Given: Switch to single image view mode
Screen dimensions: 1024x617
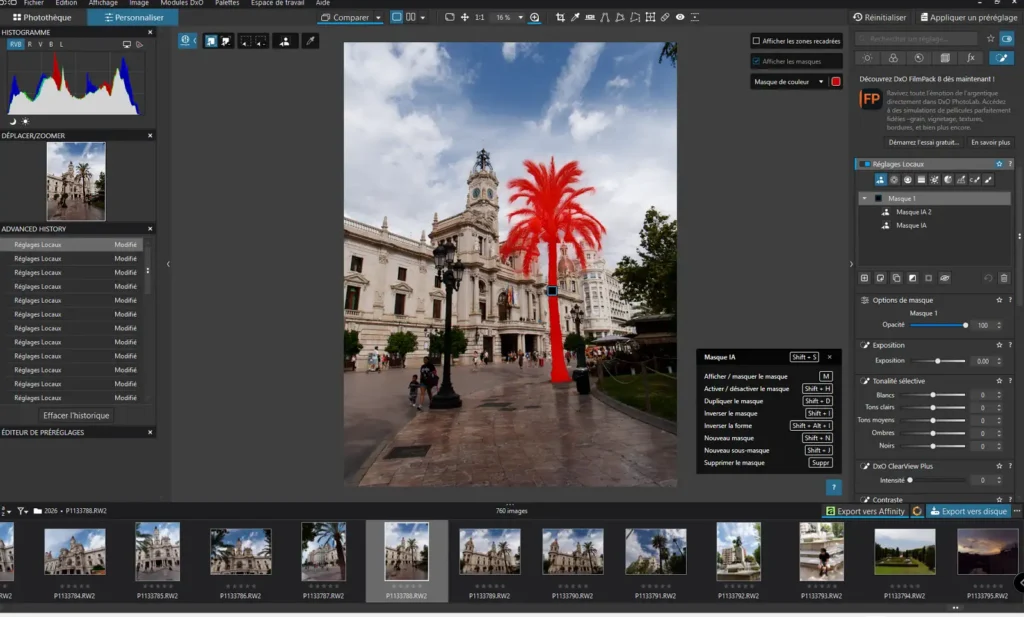Looking at the screenshot, I should (x=396, y=18).
